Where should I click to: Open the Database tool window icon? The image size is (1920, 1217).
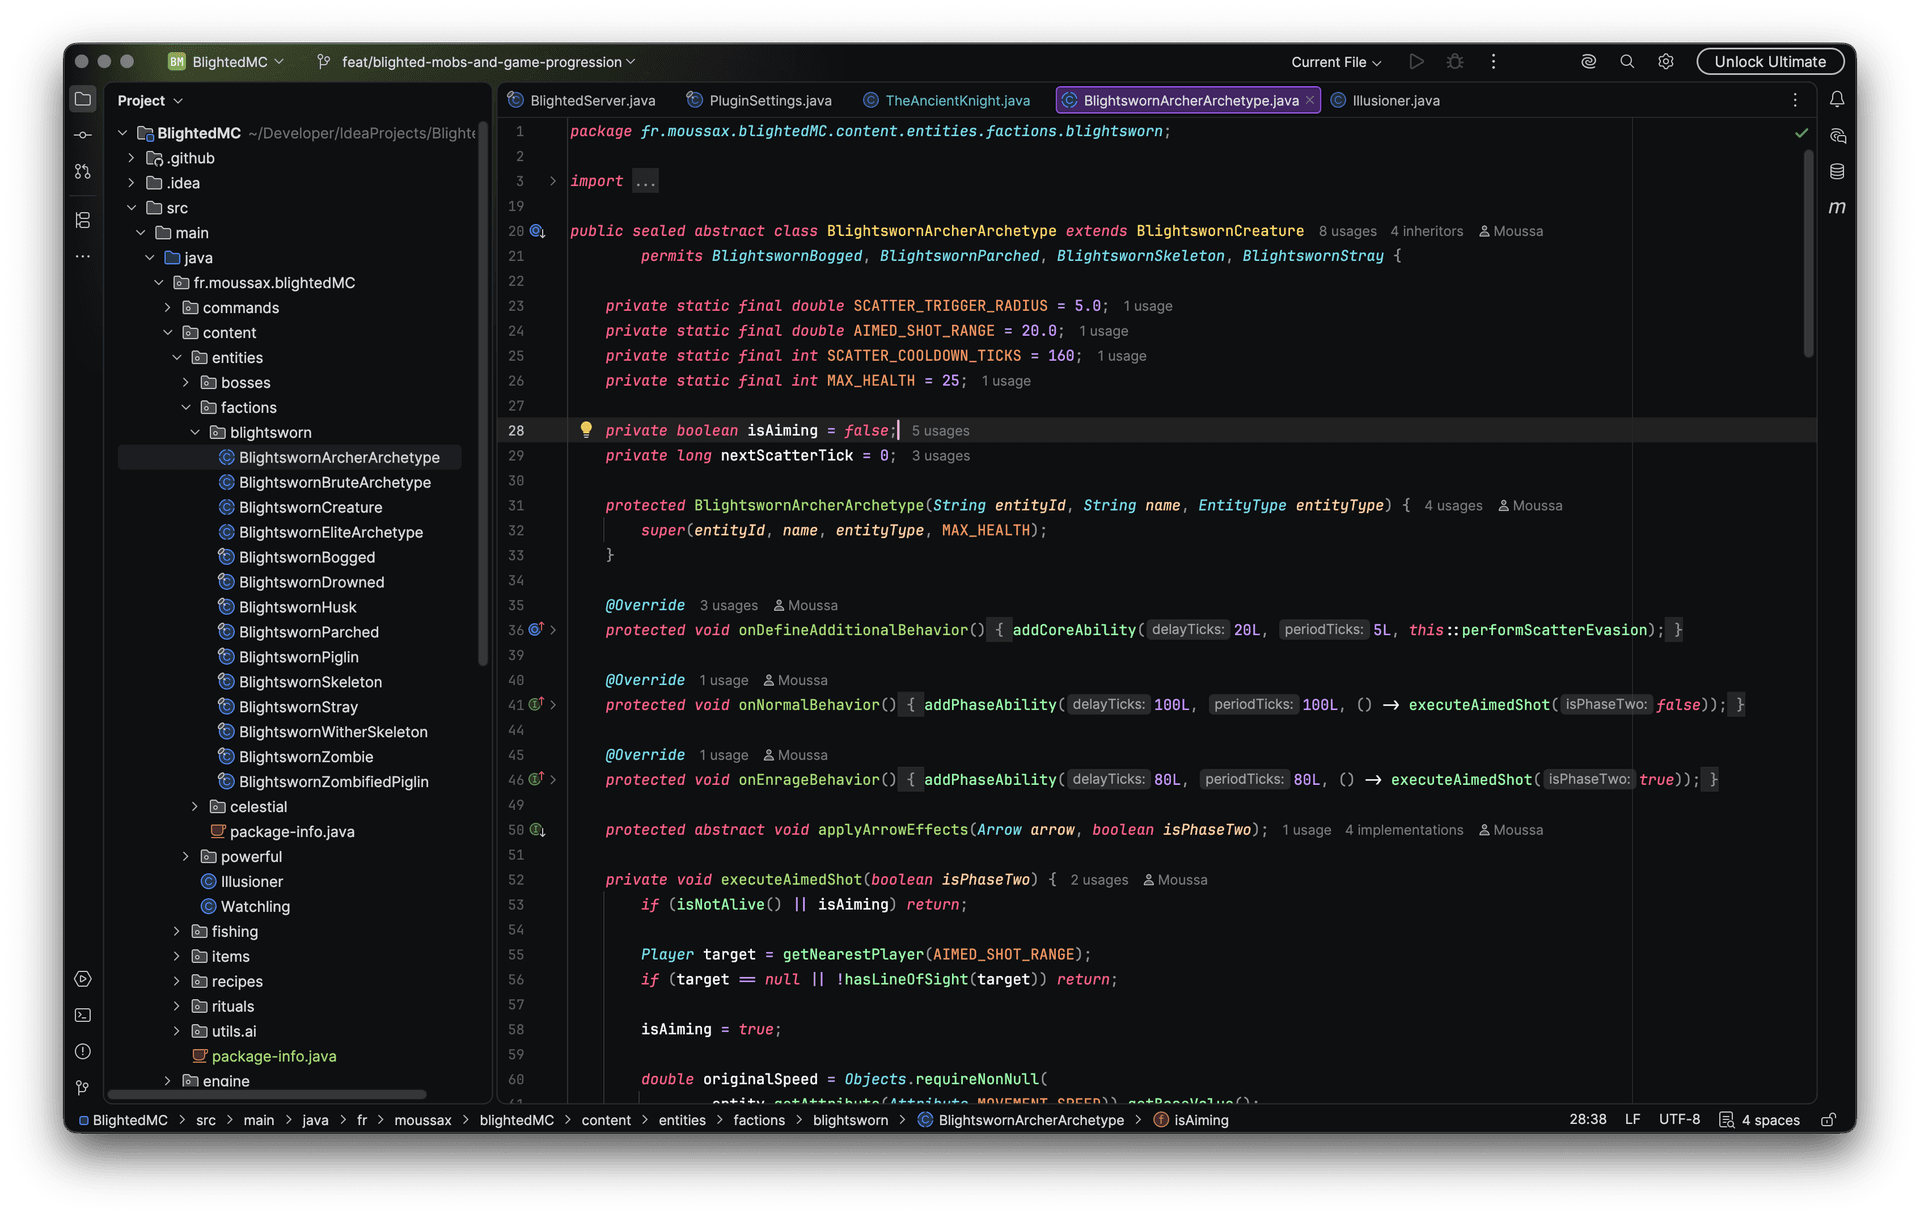tap(1837, 171)
